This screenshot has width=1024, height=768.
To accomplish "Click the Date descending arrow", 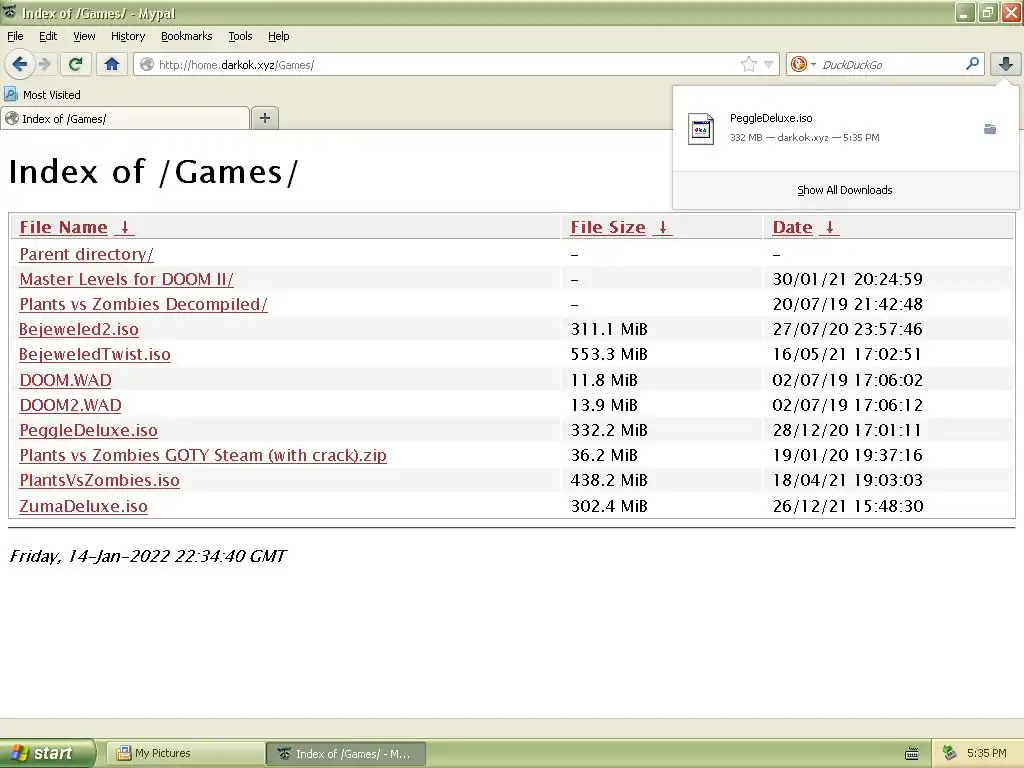I will pyautogui.click(x=829, y=227).
